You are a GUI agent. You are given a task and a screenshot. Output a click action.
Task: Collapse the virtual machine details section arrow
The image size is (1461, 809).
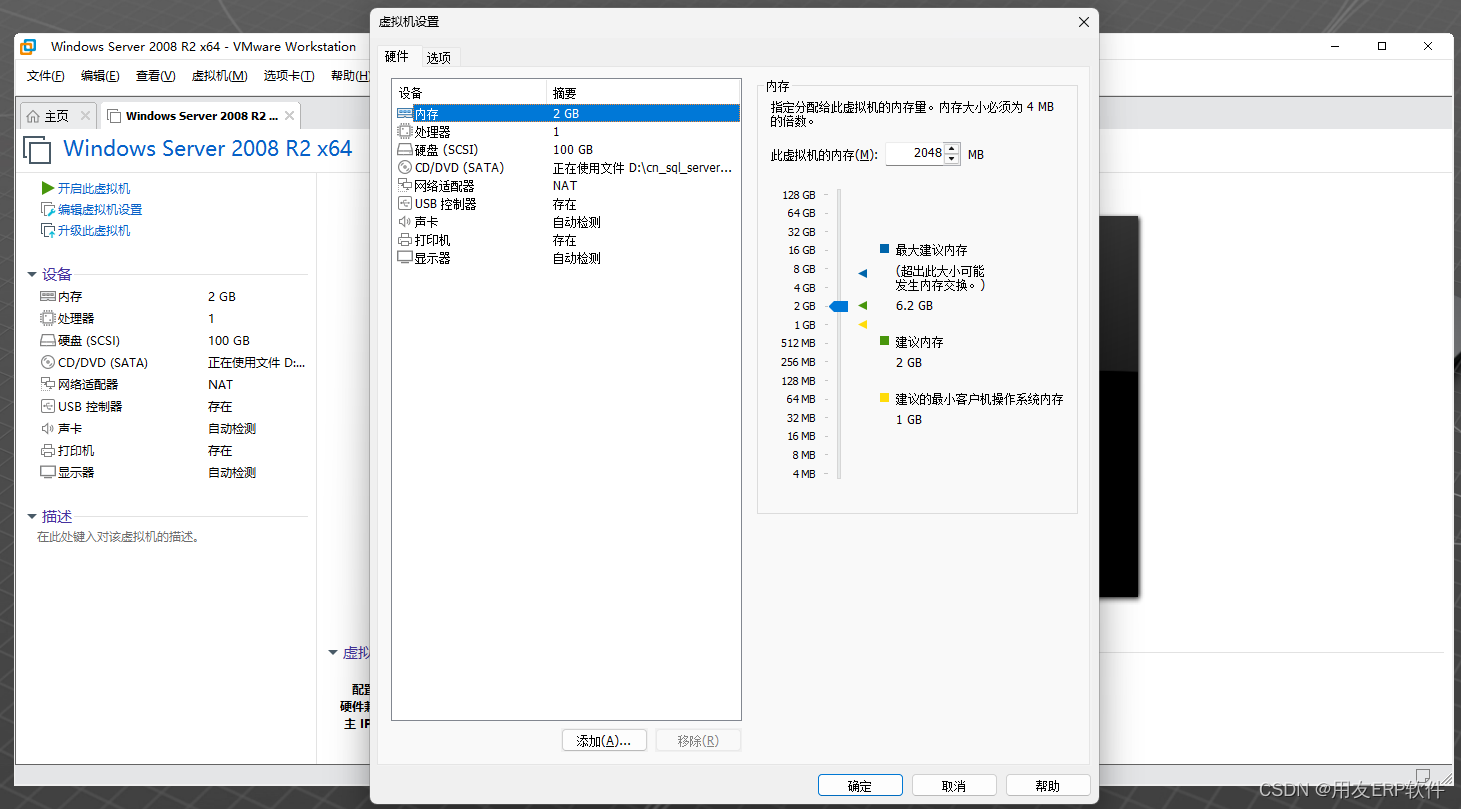(333, 653)
